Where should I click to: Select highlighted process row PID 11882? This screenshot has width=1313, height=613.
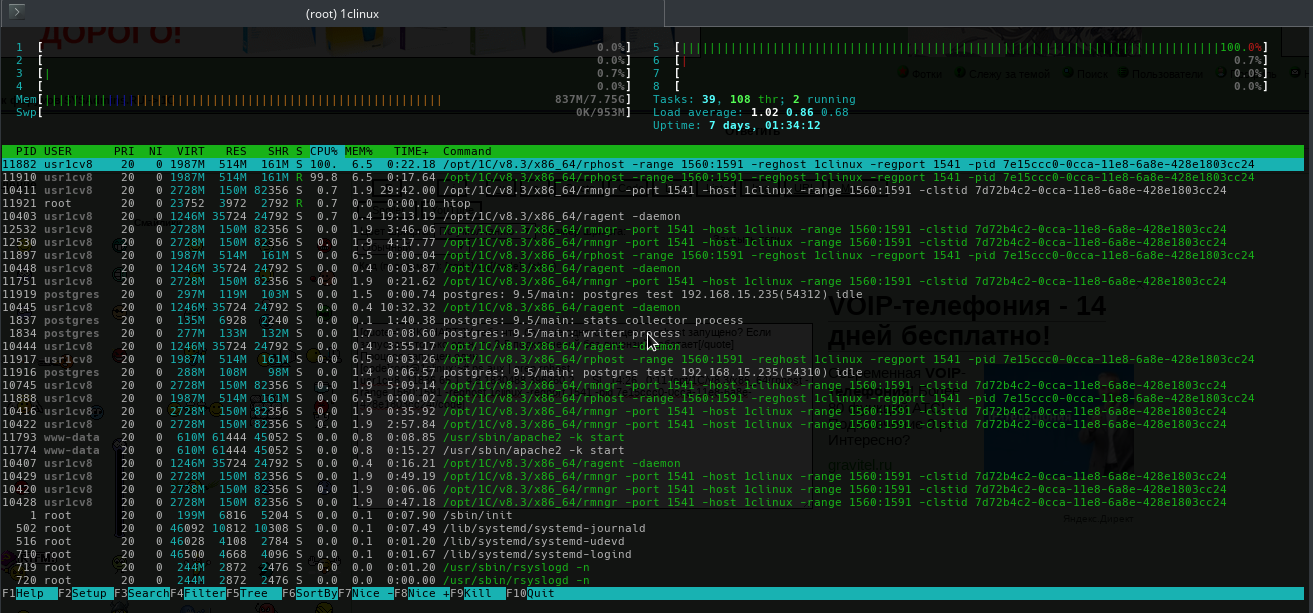653,164
